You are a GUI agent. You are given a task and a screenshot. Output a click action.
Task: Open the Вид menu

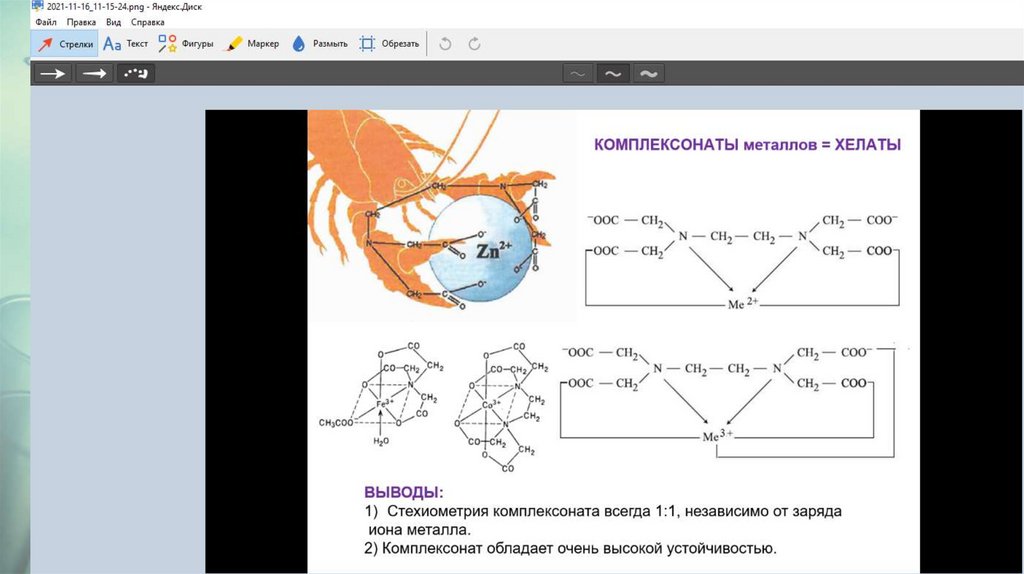pyautogui.click(x=113, y=21)
